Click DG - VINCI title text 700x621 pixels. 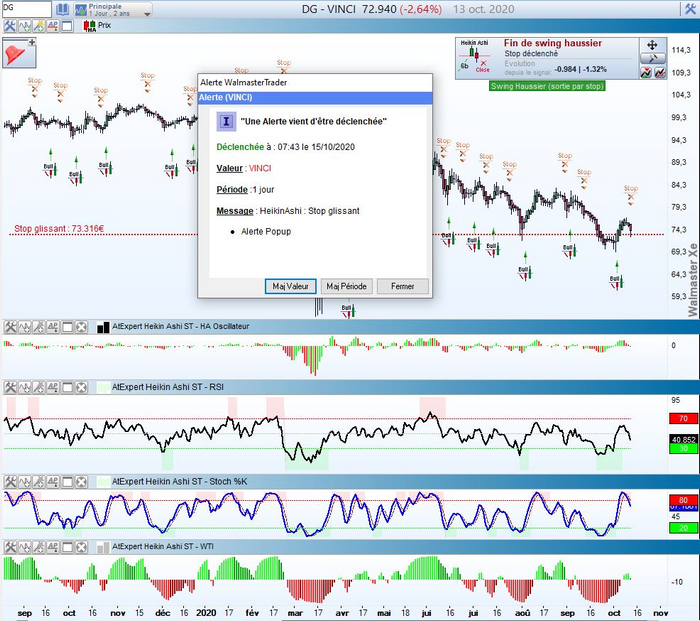(329, 9)
